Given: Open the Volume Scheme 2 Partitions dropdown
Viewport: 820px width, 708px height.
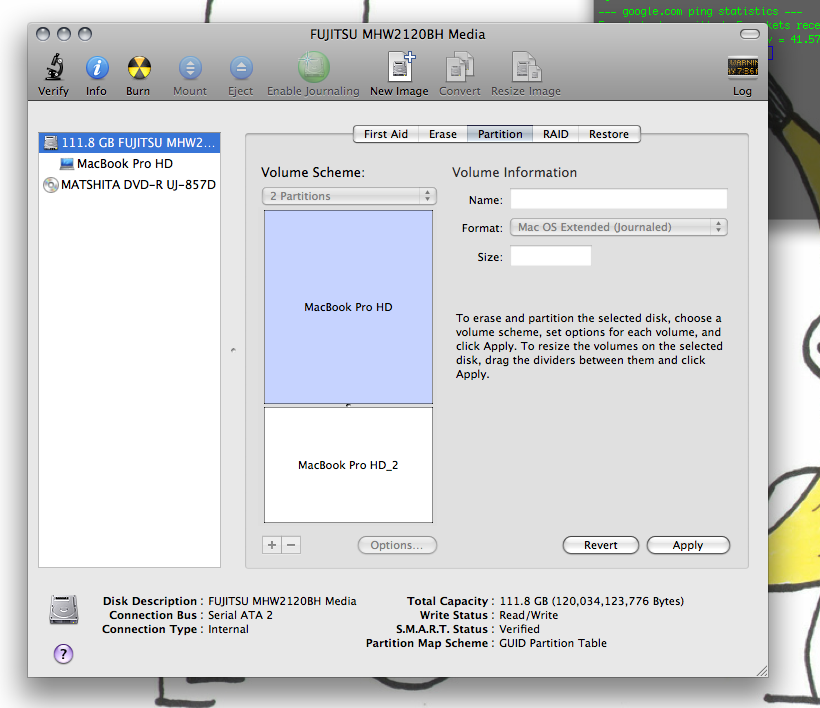Looking at the screenshot, I should [349, 196].
